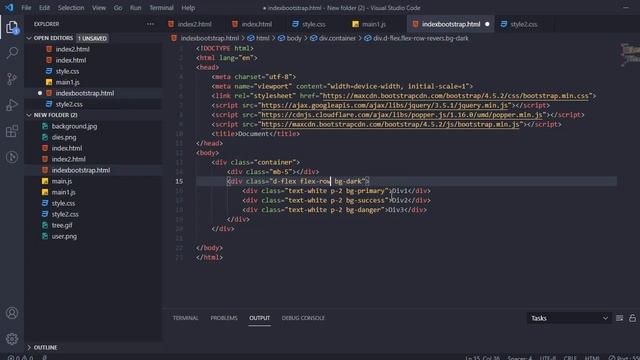
Task: Open the File menu
Action: click(26, 8)
